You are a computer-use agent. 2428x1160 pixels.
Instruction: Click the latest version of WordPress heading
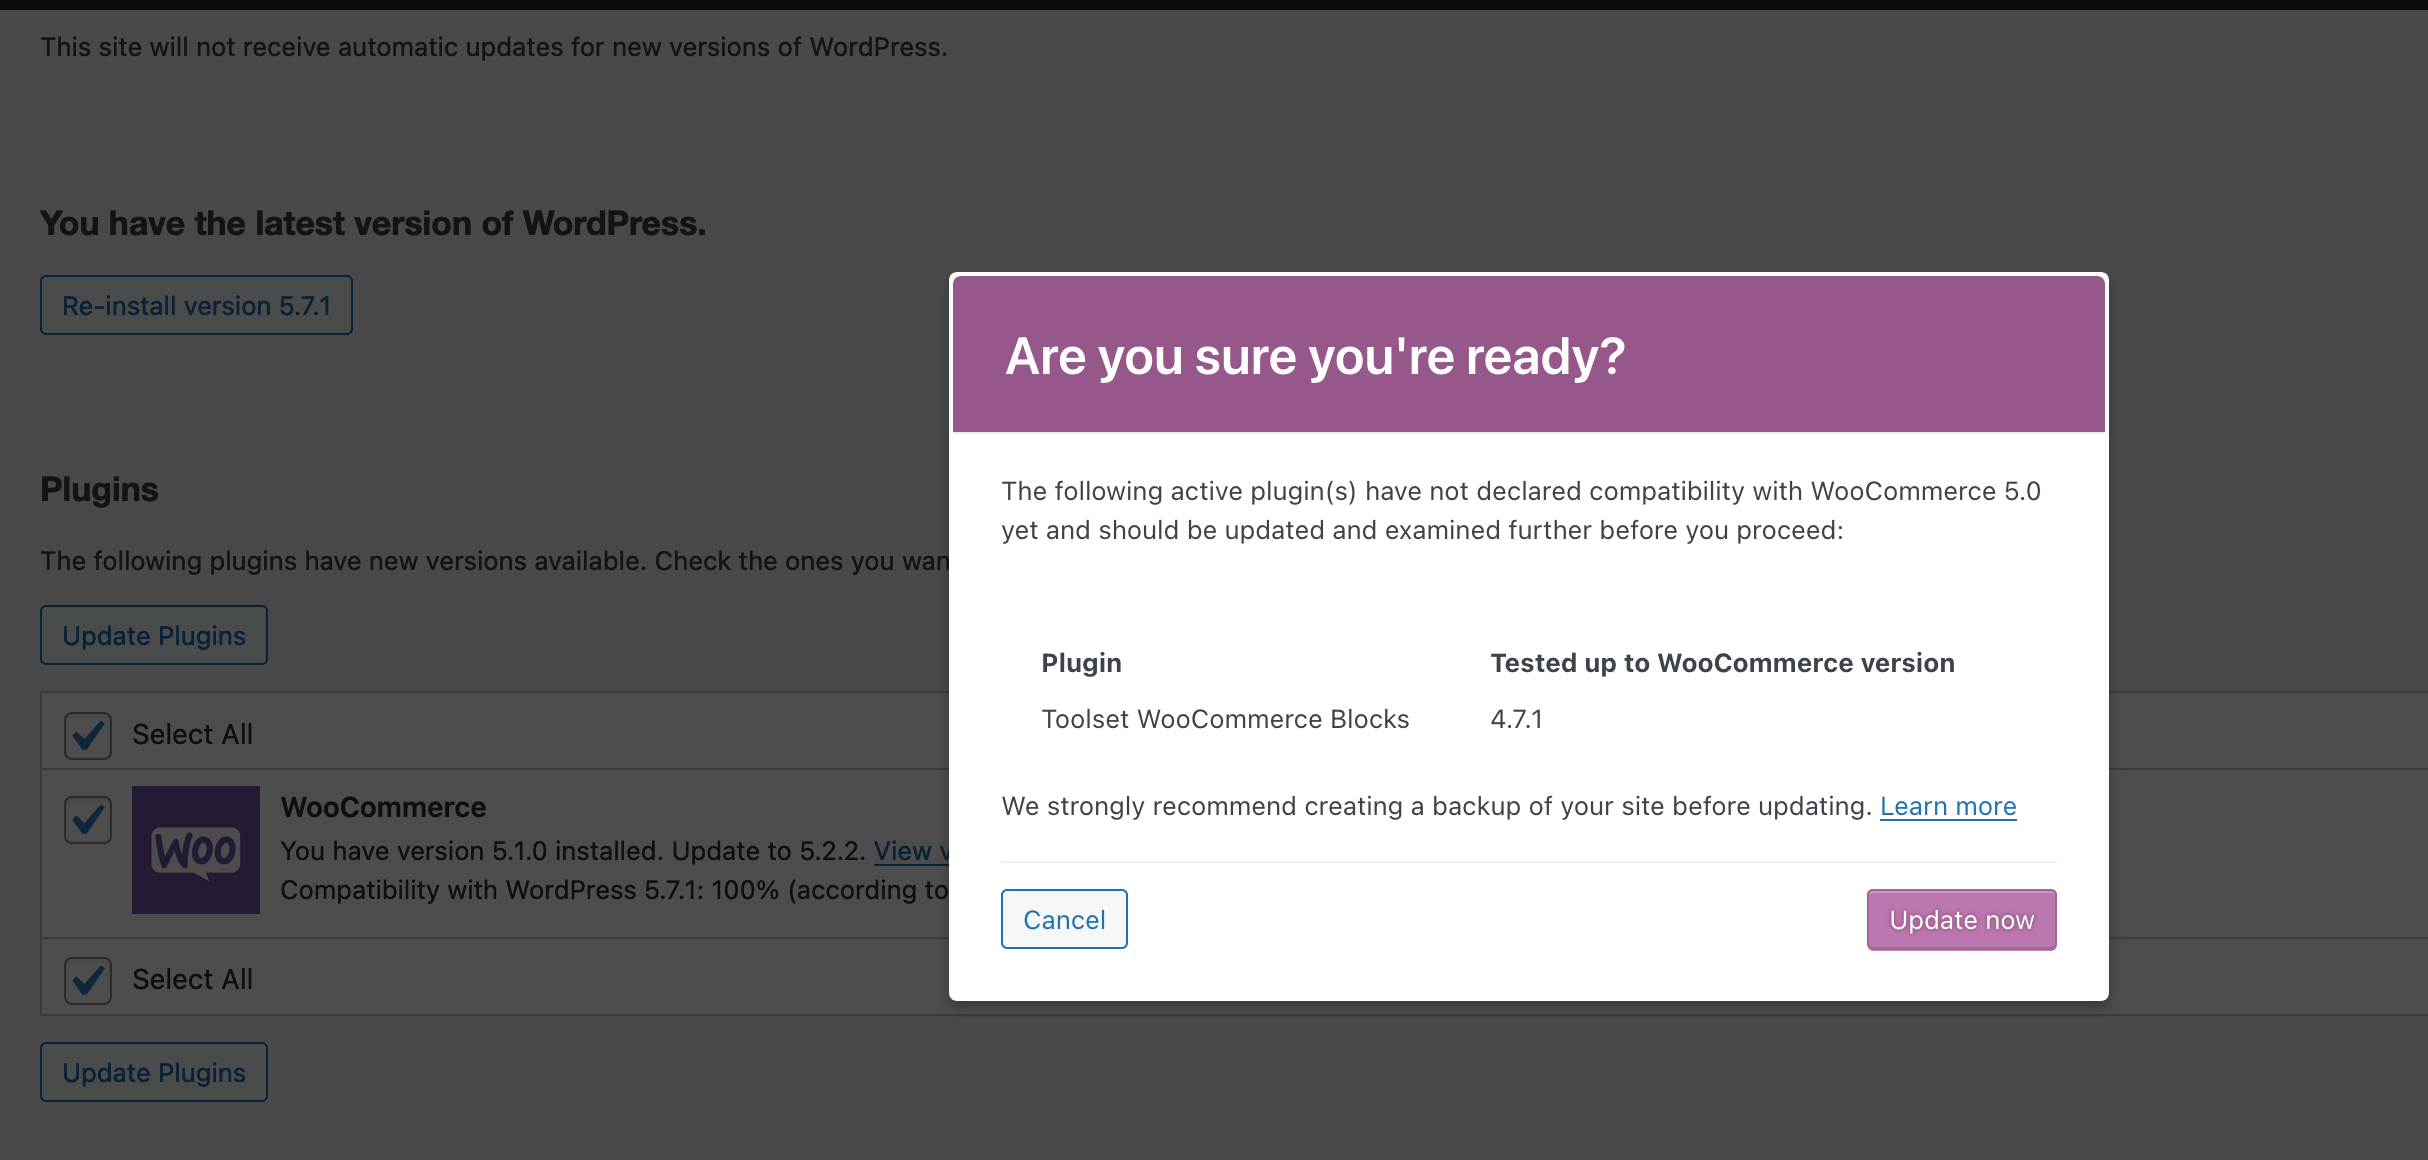tap(372, 224)
